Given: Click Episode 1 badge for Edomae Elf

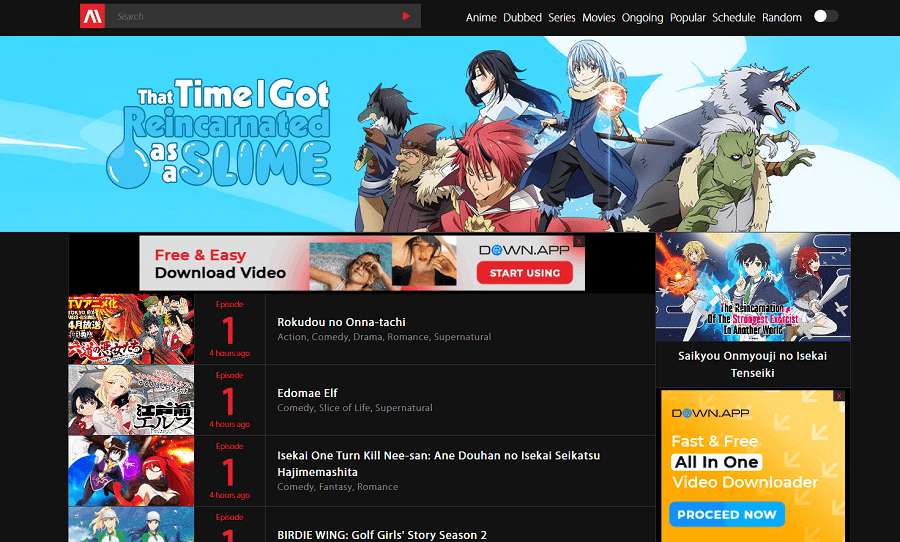Looking at the screenshot, I should tap(230, 400).
